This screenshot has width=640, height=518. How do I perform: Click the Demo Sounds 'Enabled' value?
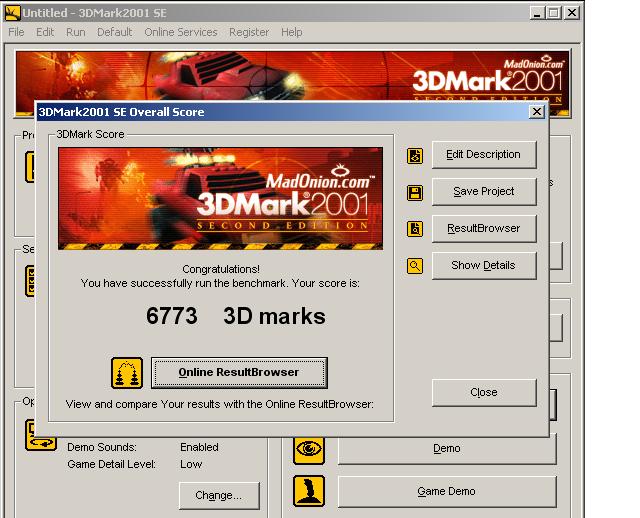pos(199,447)
